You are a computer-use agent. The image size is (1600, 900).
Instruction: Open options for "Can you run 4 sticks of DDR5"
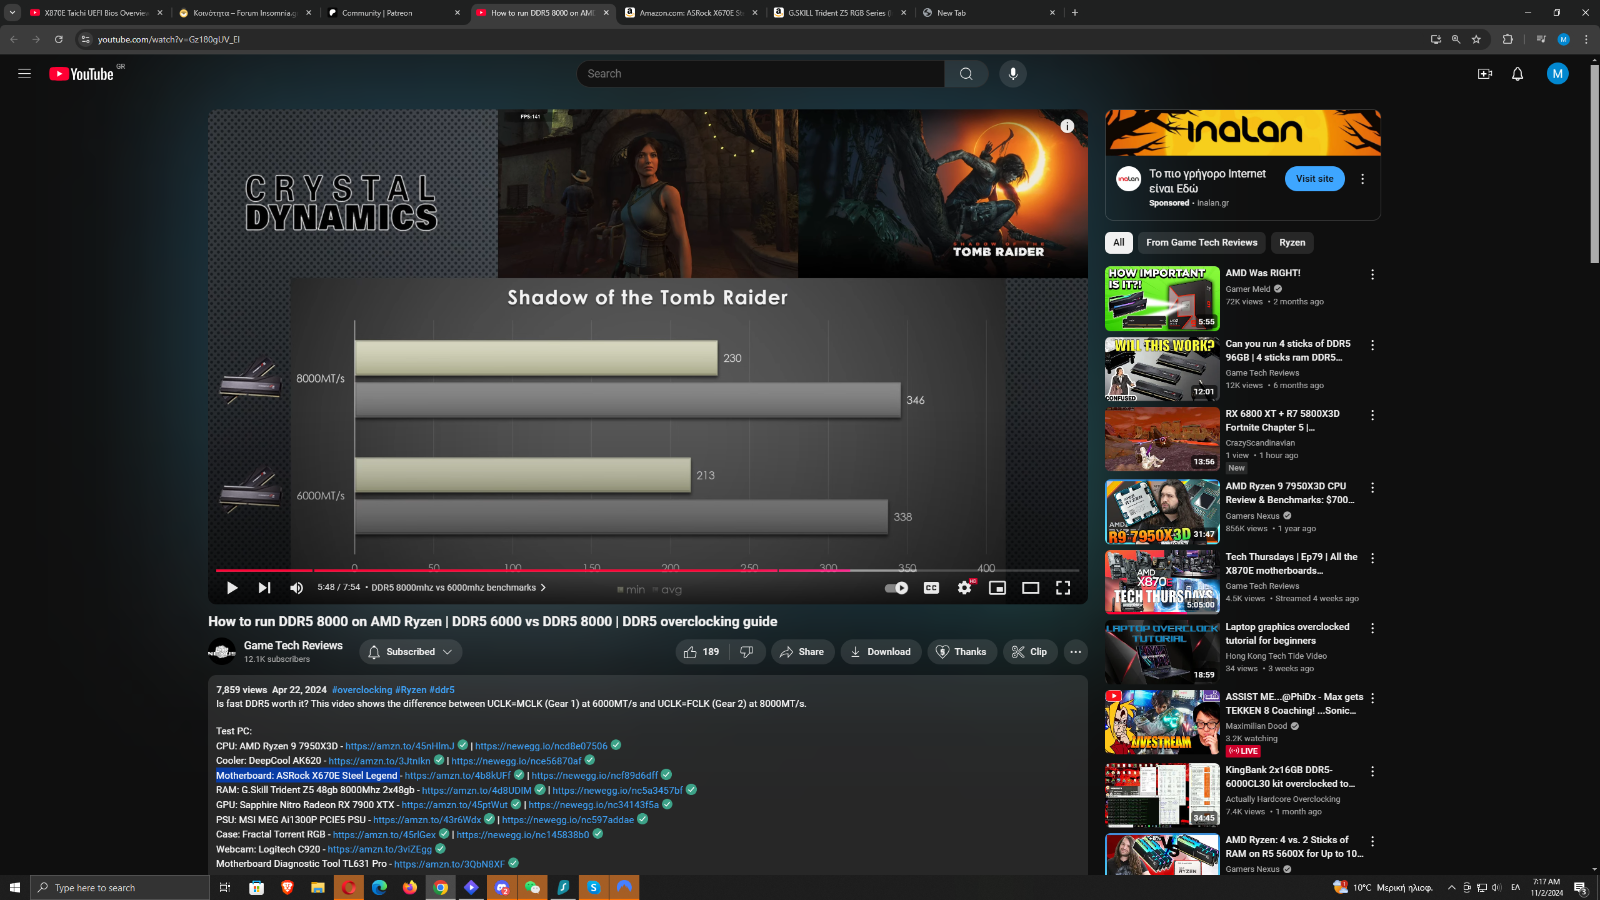(1372, 345)
